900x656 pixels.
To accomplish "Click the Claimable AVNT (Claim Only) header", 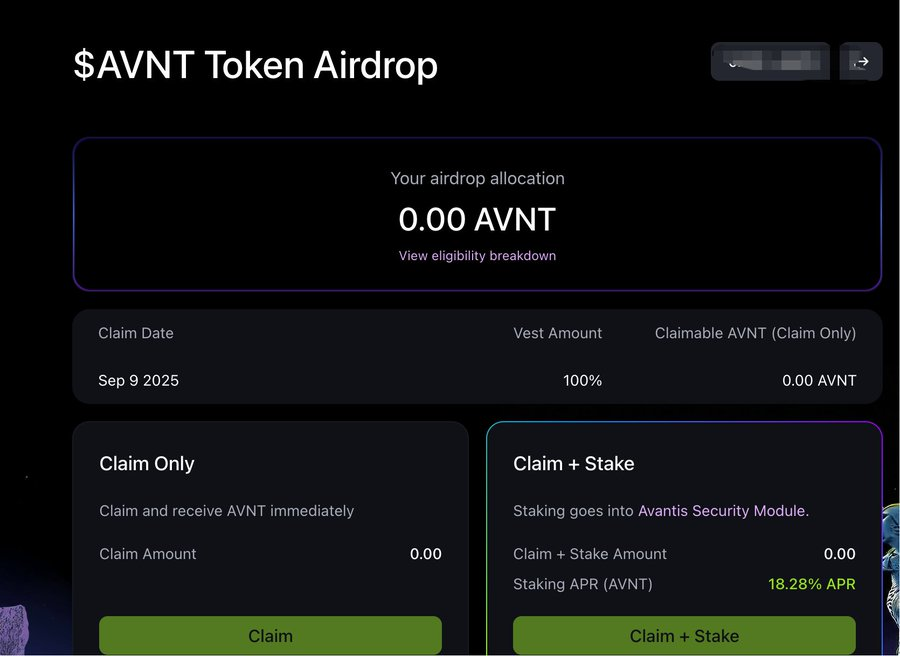I will [755, 333].
